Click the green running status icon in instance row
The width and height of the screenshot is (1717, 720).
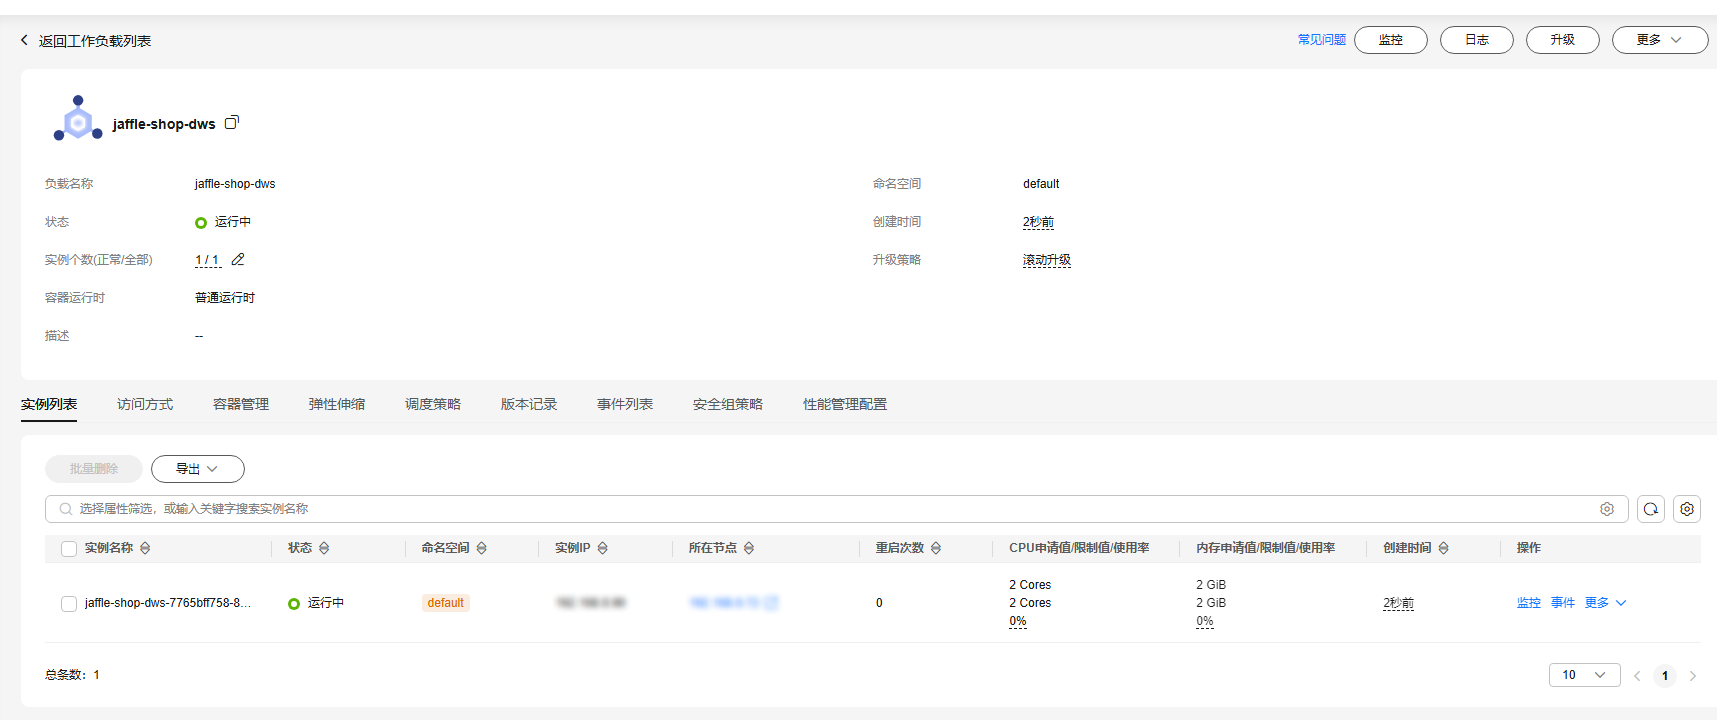point(294,604)
